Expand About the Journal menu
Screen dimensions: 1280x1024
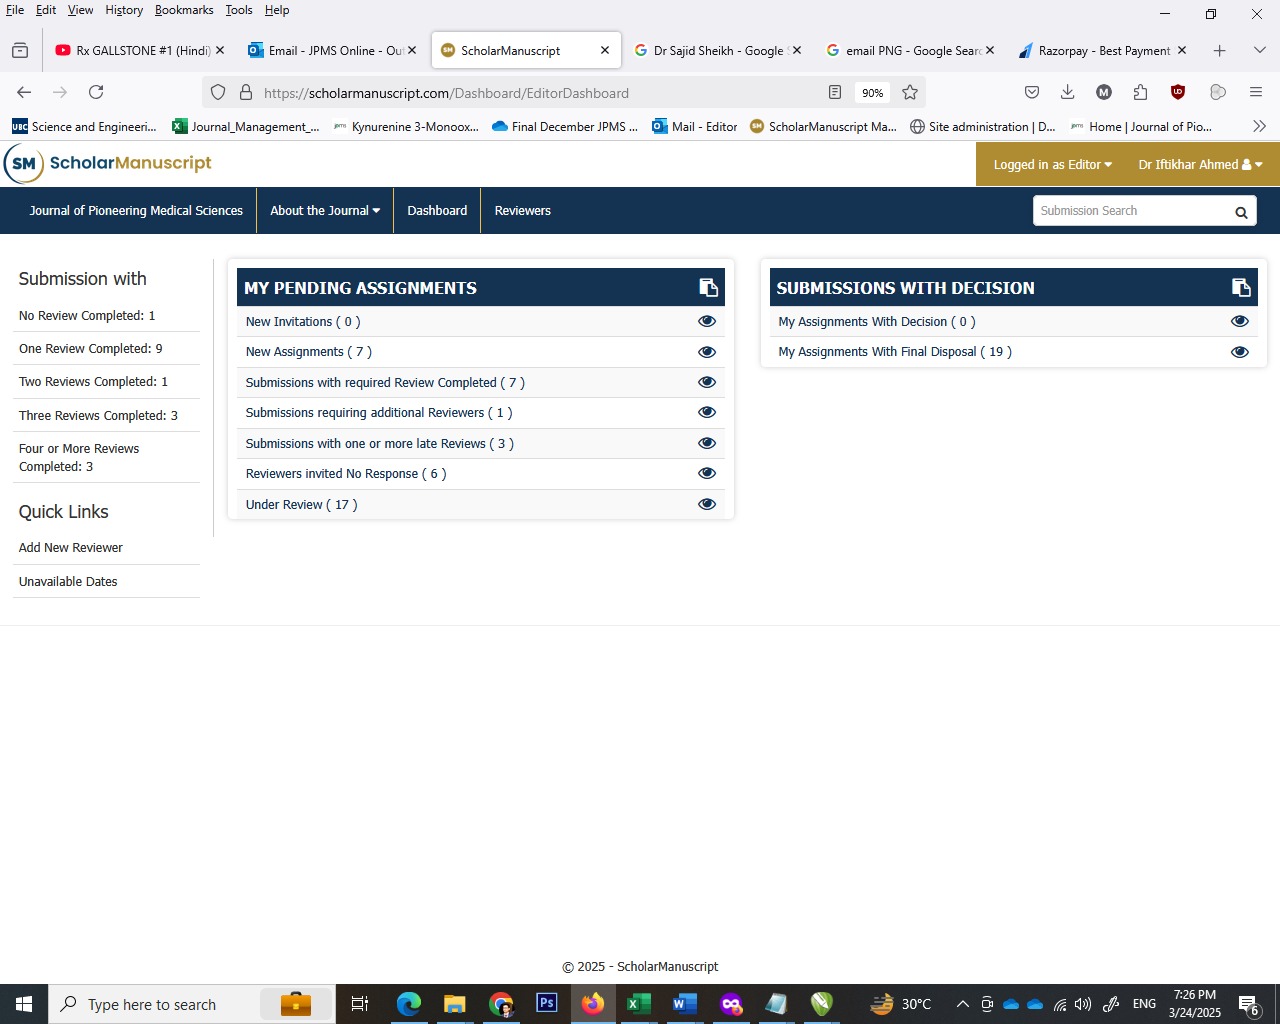coord(325,211)
